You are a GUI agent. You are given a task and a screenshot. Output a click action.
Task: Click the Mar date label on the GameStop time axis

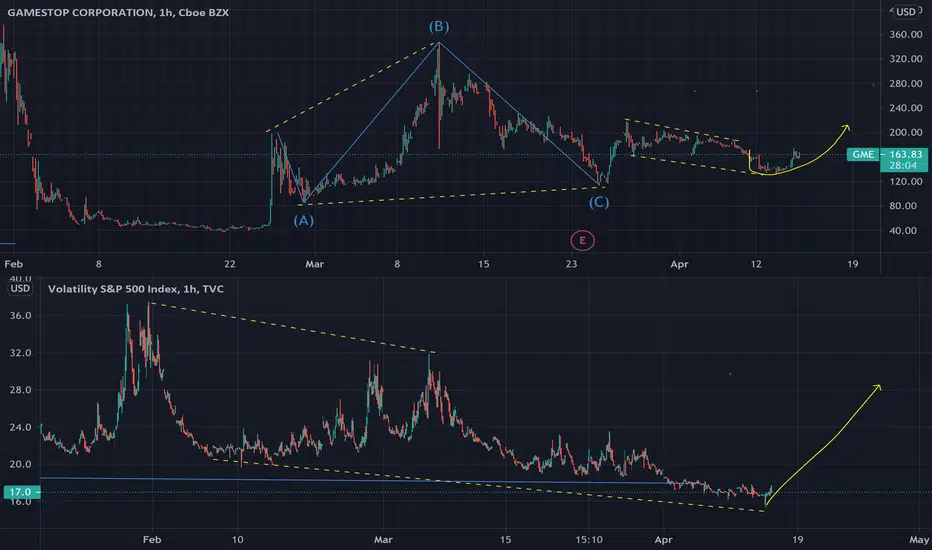(x=314, y=264)
